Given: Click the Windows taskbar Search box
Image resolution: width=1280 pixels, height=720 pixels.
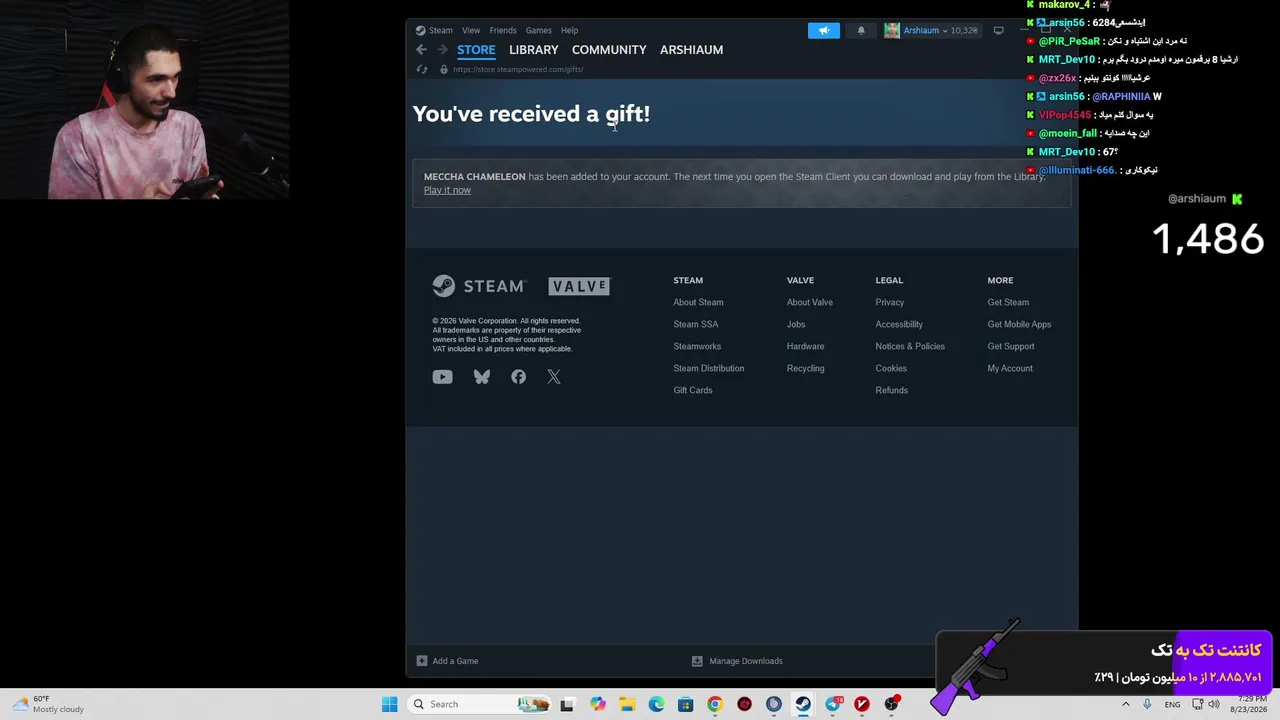Looking at the screenshot, I should coord(481,704).
